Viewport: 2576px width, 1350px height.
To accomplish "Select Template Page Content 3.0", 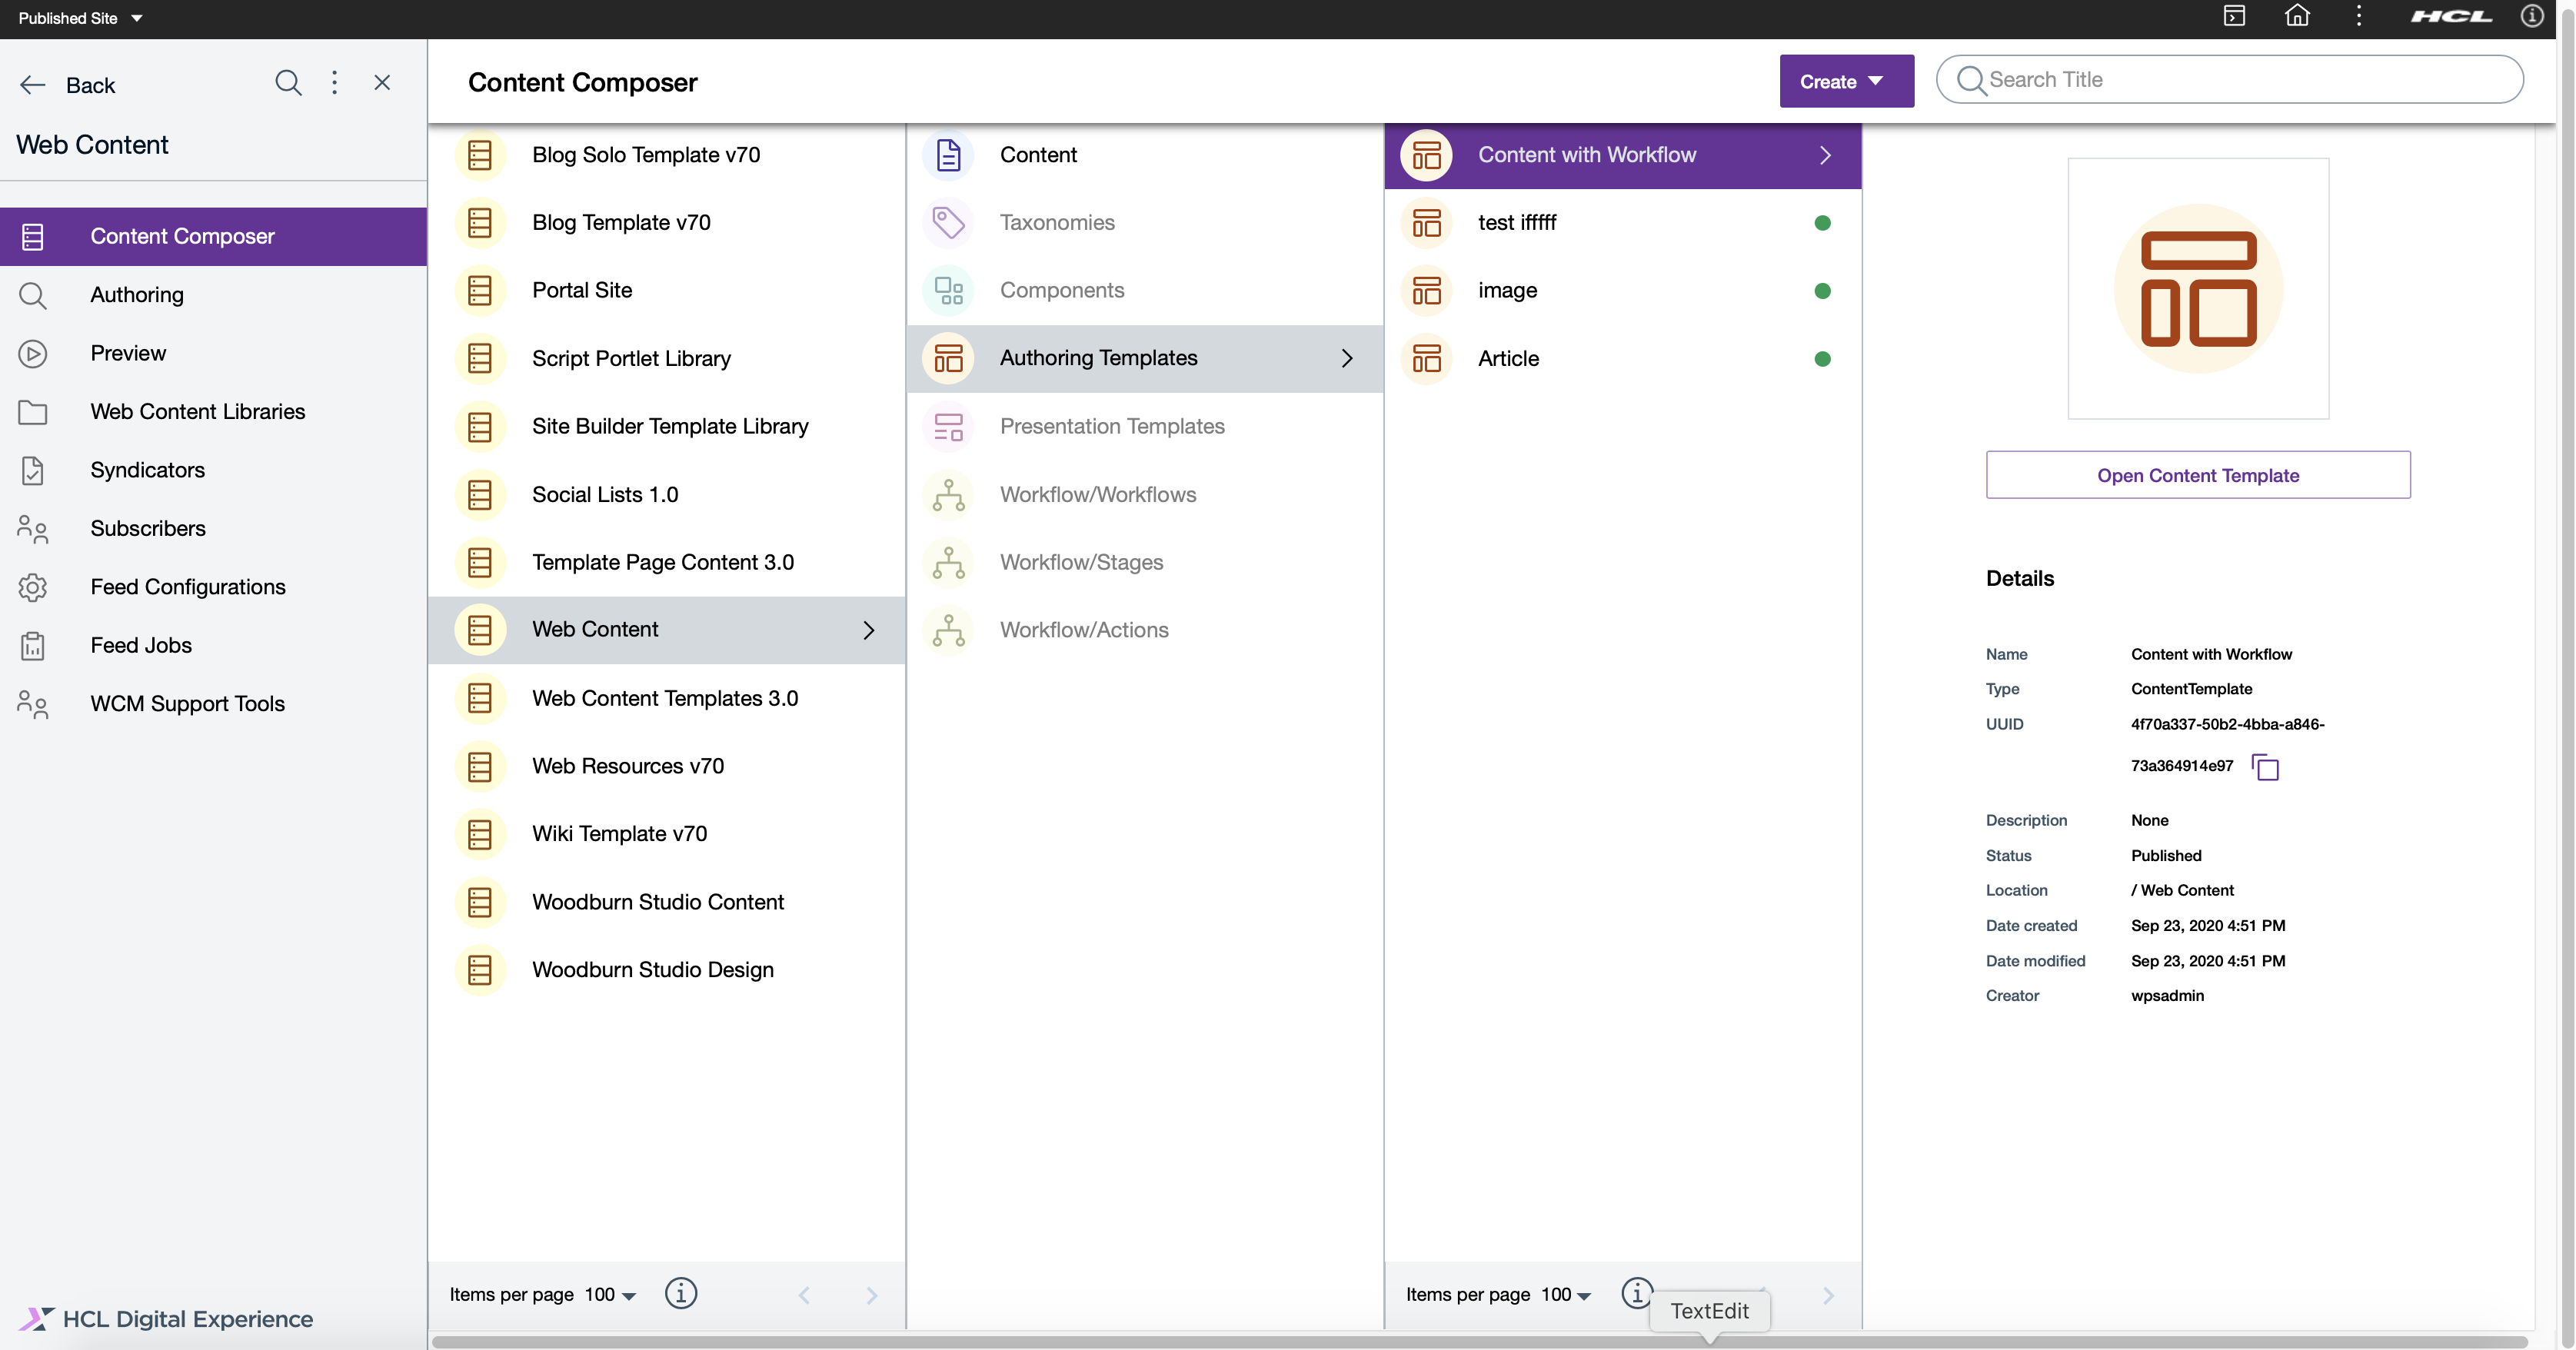I will click(667, 562).
